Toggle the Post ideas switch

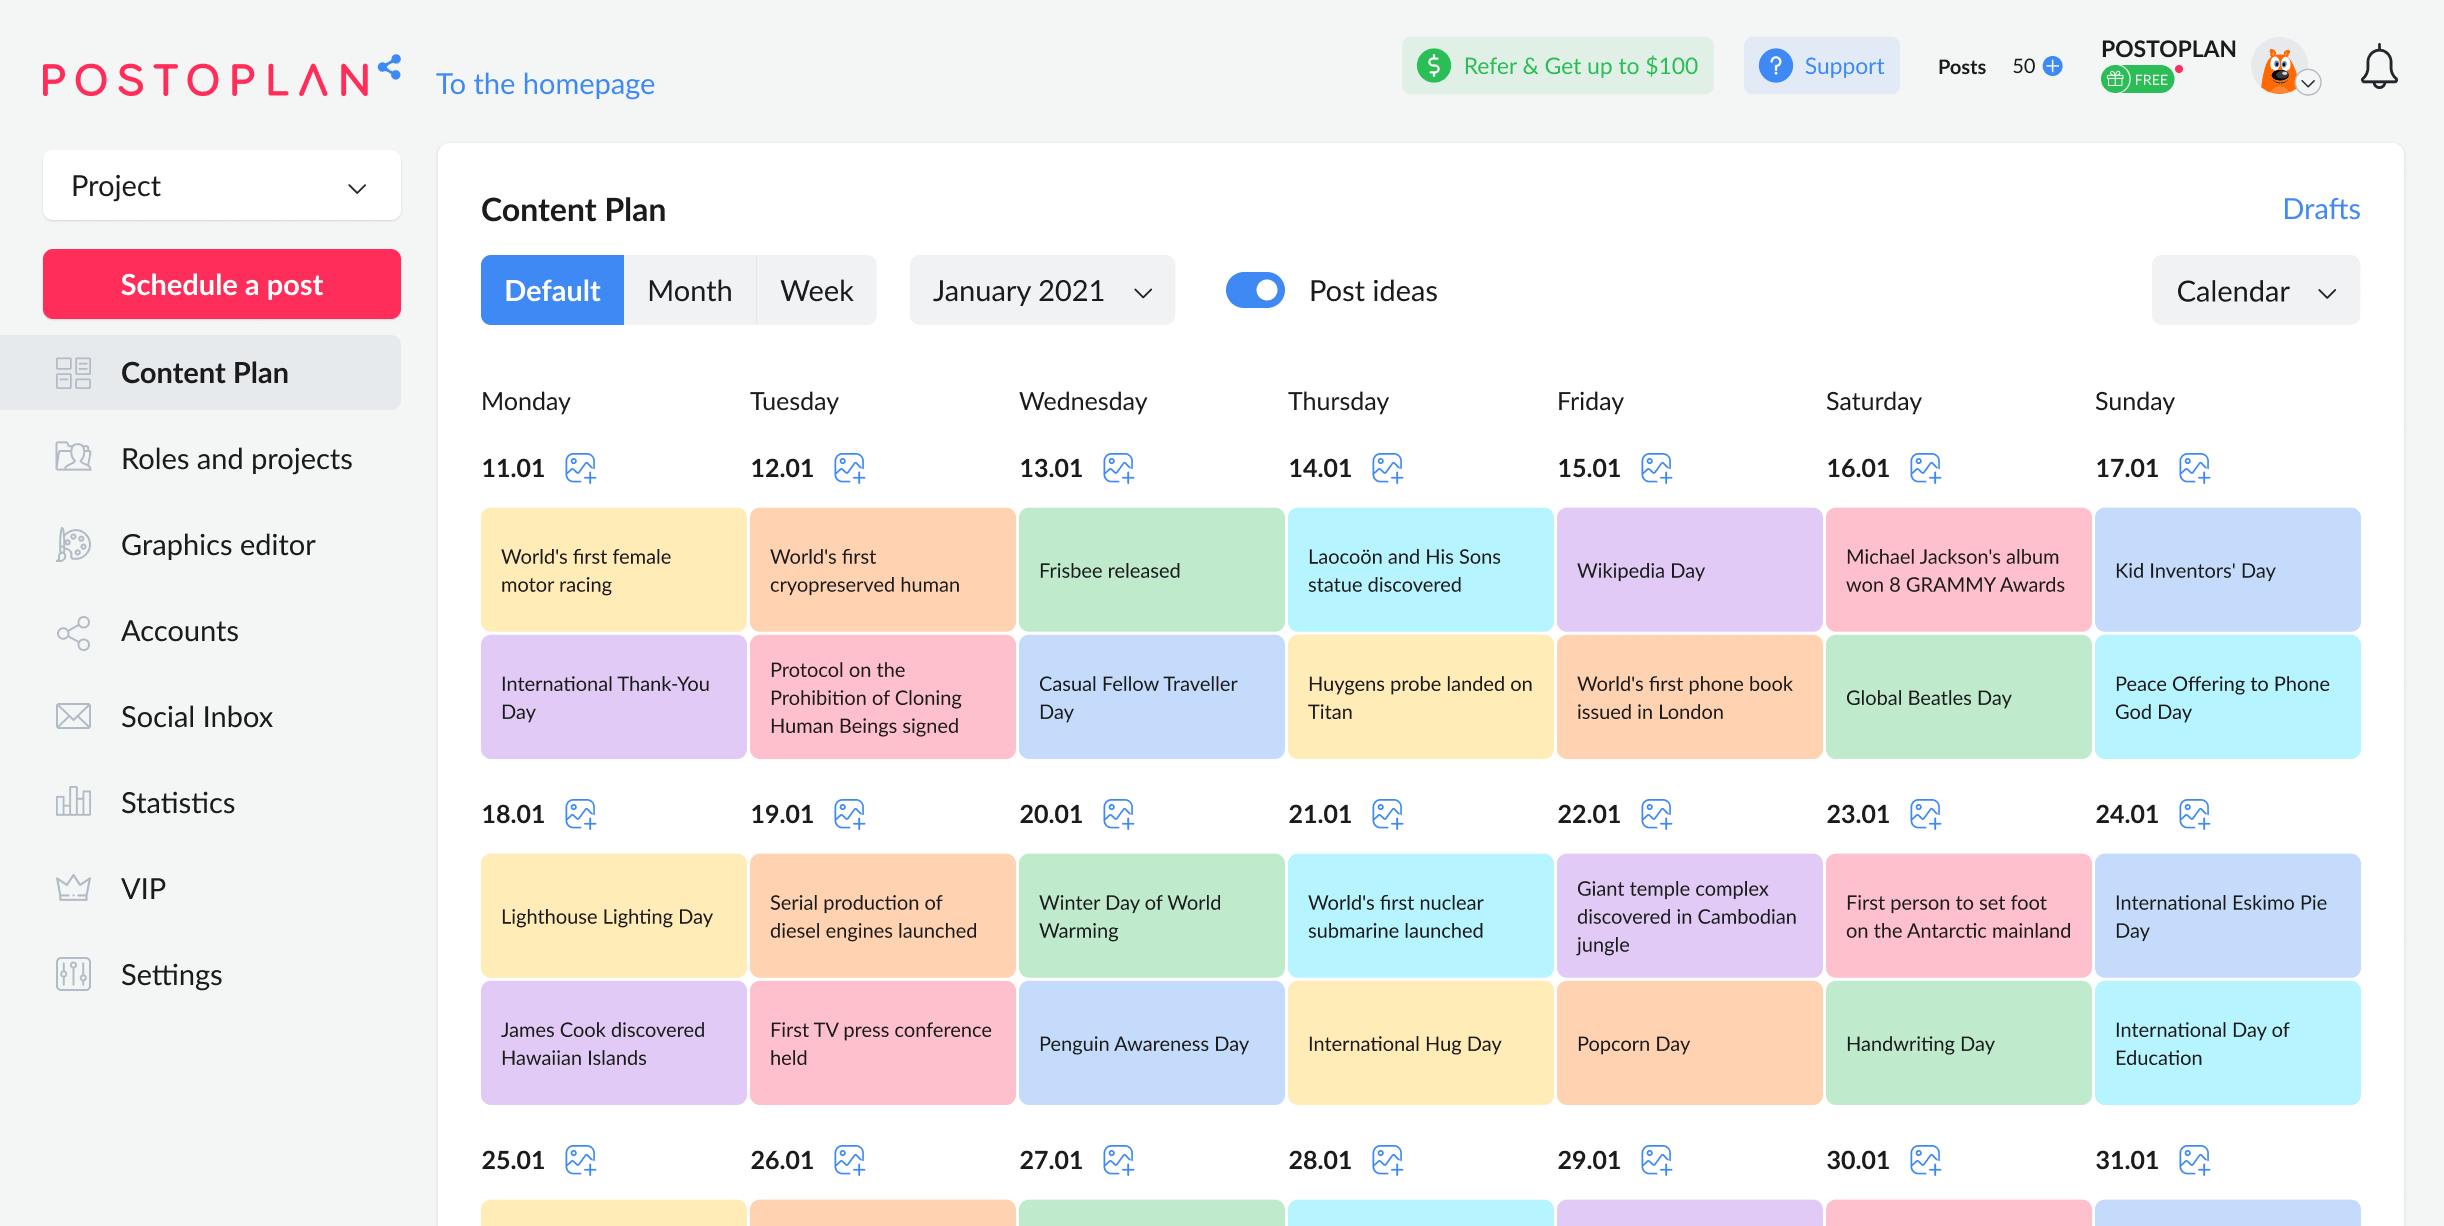(x=1255, y=290)
